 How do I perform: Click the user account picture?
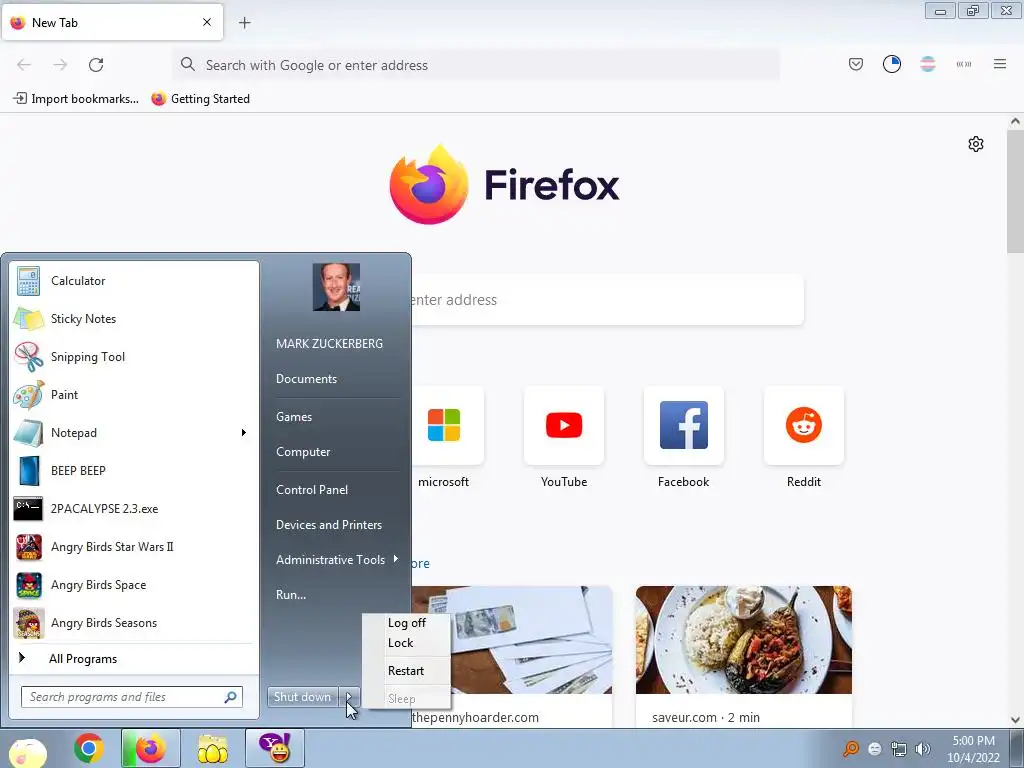336,287
